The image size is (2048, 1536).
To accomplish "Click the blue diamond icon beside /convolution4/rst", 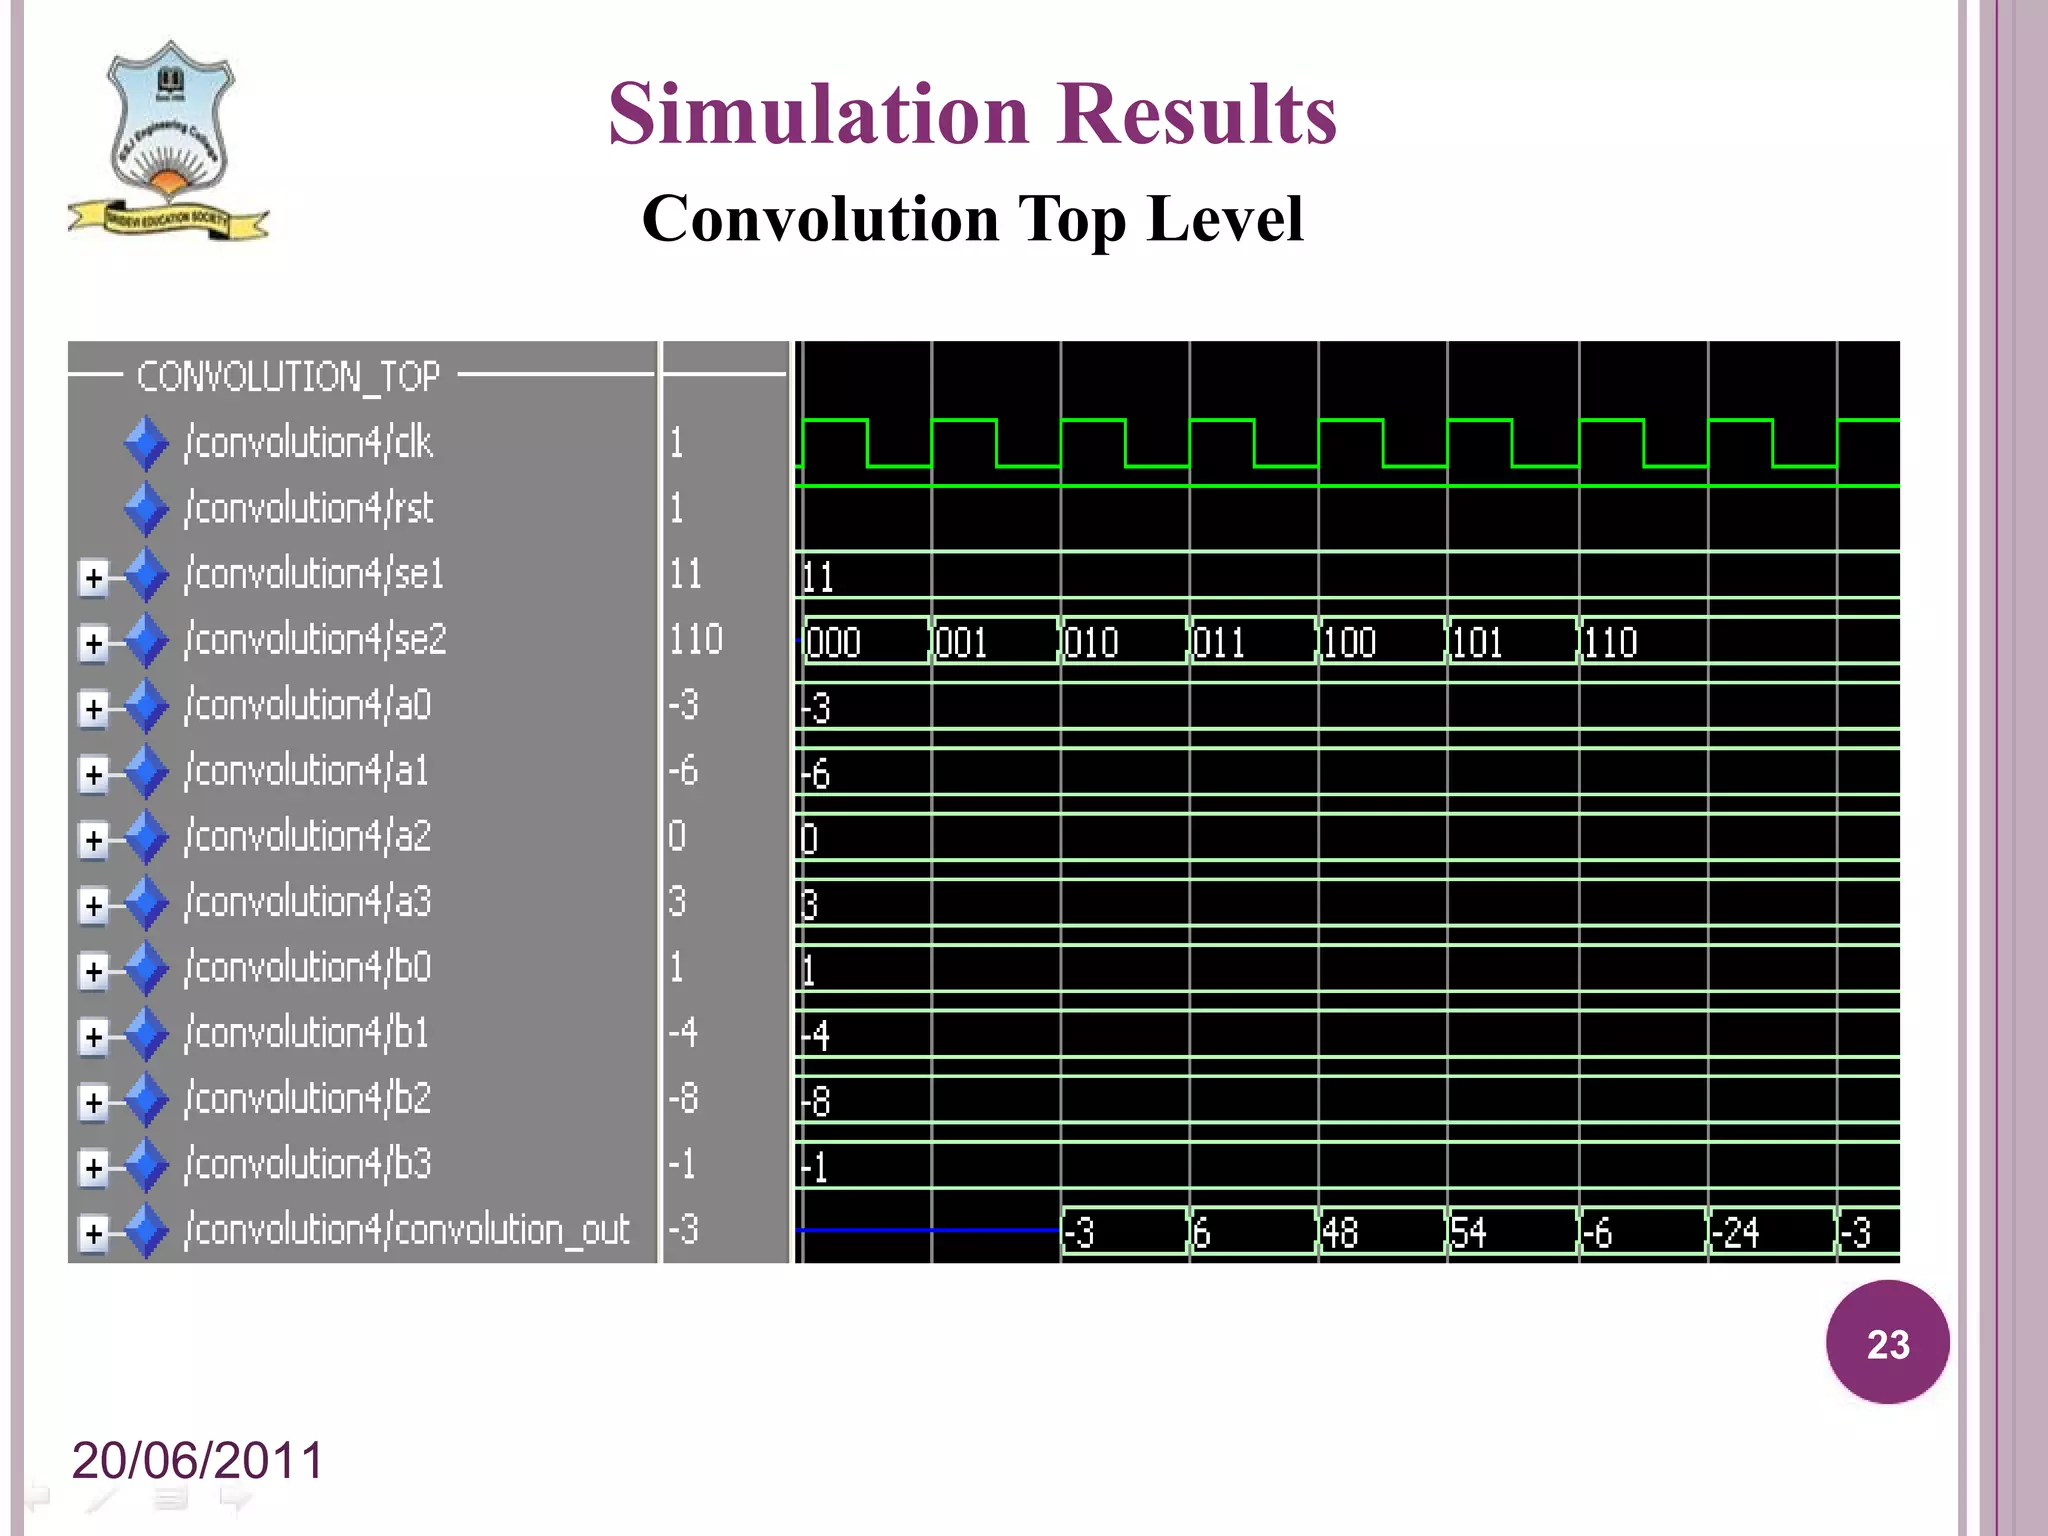I will 146,508.
